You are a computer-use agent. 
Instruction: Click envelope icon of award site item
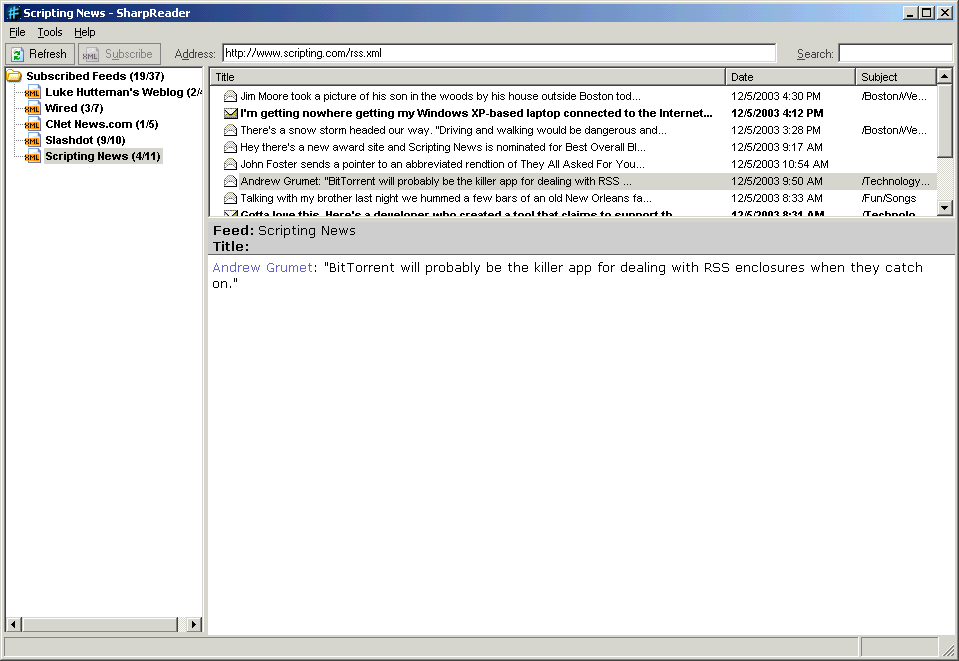pos(231,147)
